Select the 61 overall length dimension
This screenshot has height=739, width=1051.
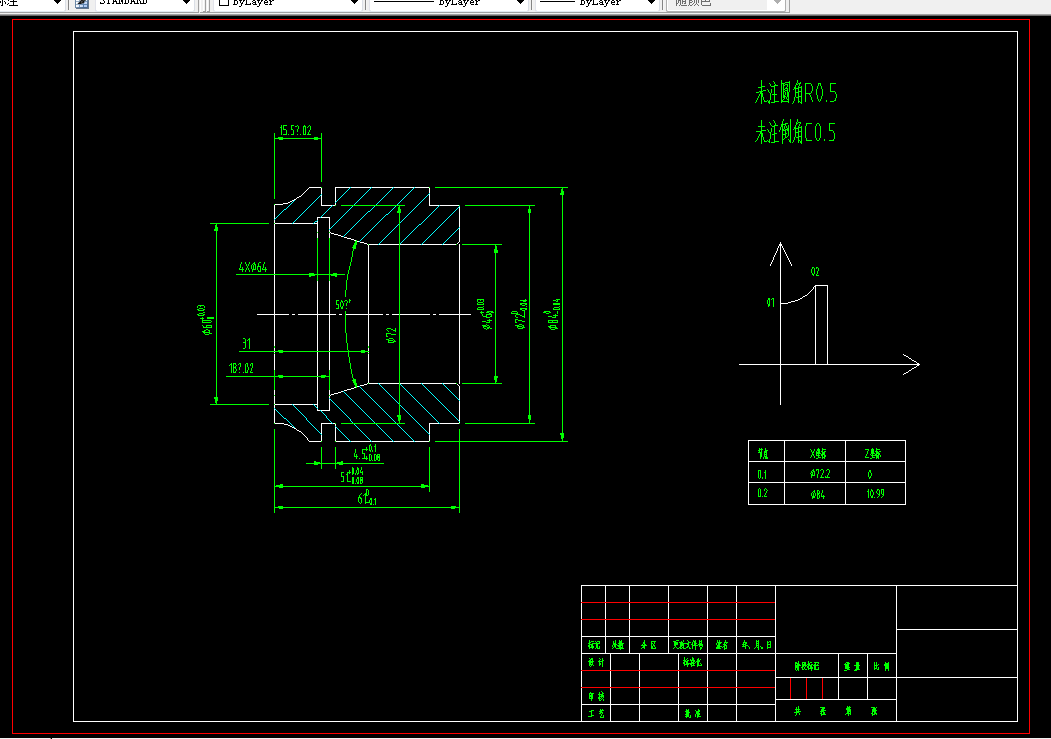[367, 497]
